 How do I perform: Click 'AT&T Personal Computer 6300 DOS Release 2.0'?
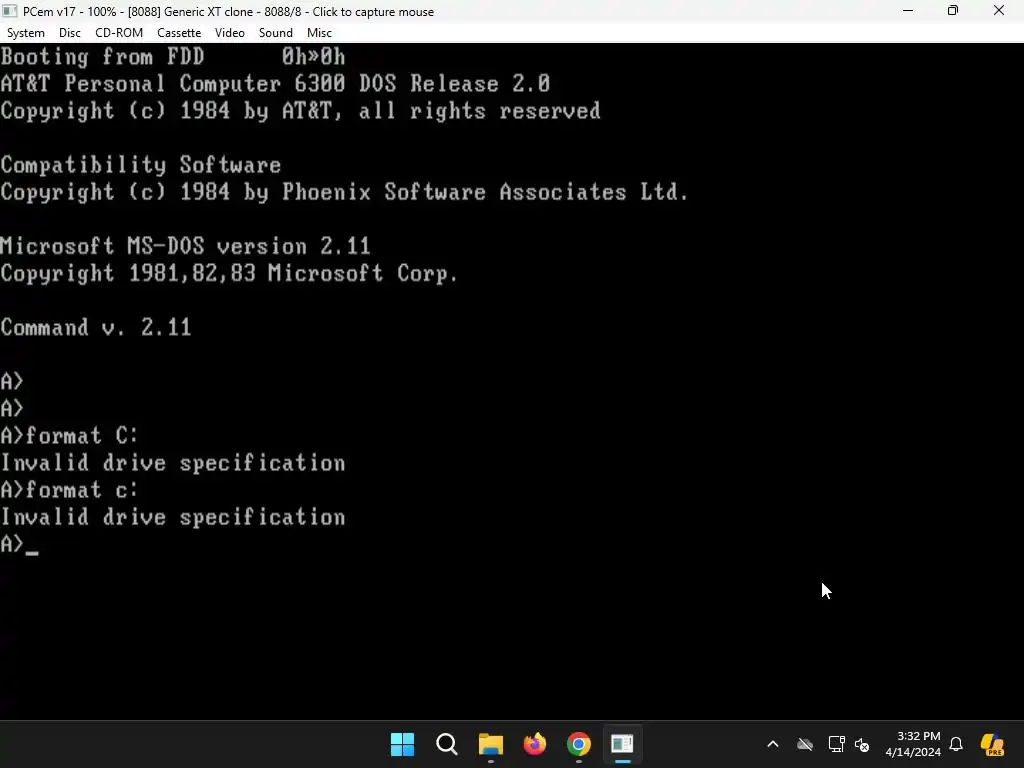275,84
